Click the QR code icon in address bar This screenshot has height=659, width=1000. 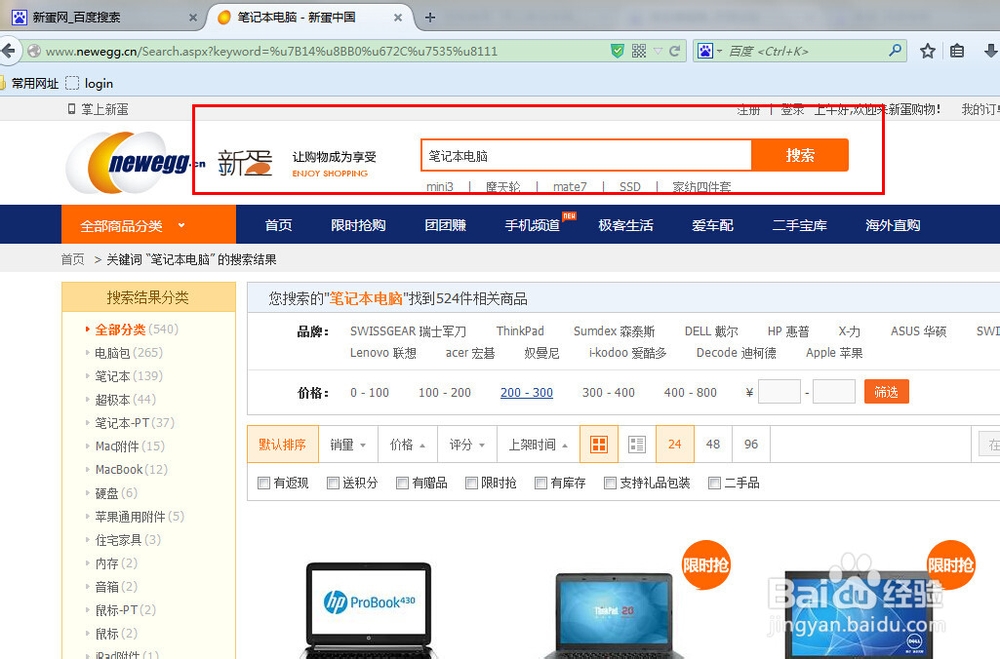pyautogui.click(x=638, y=51)
